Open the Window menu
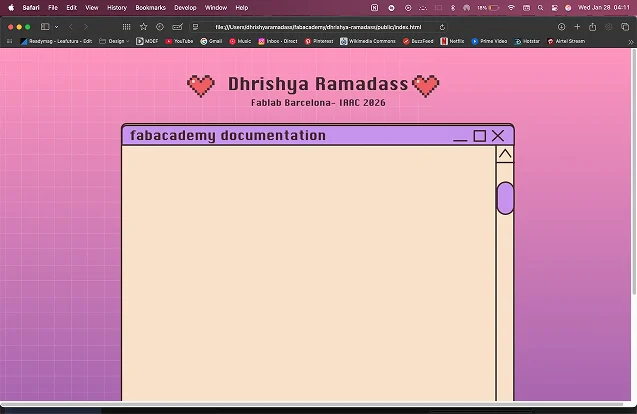 [216, 7]
